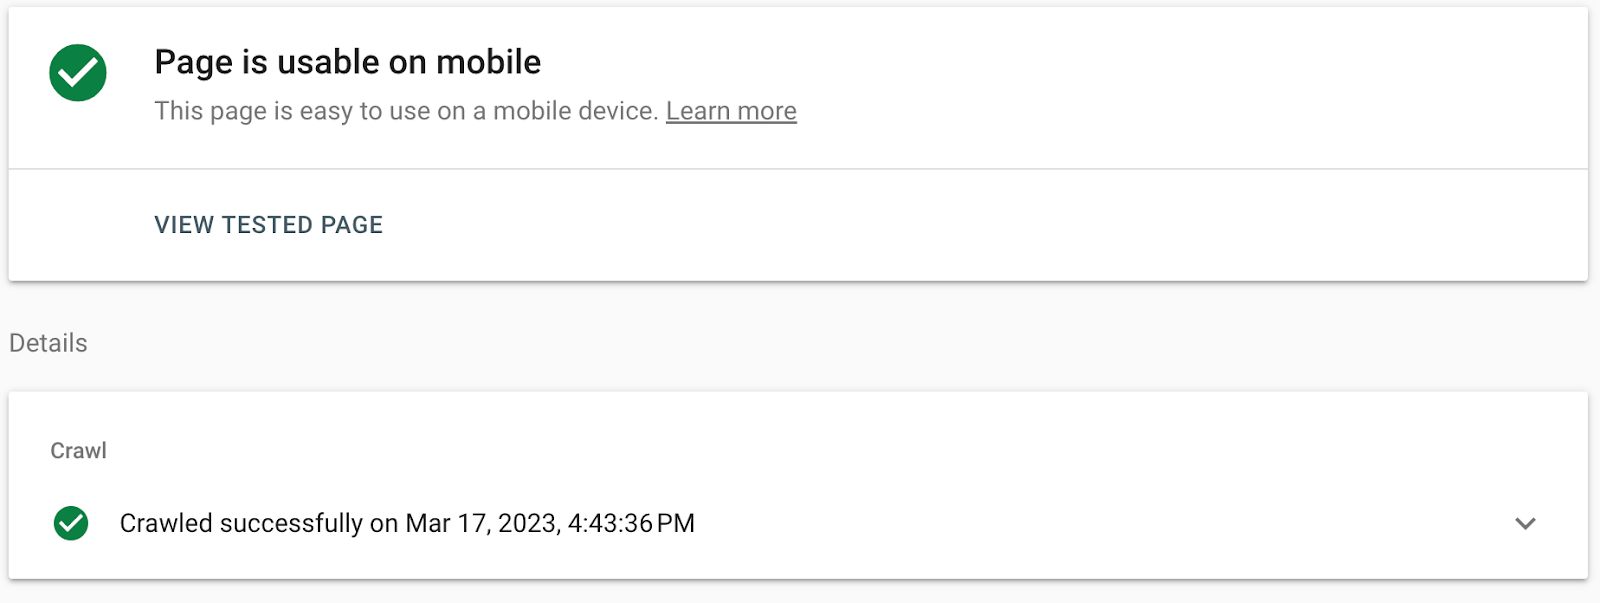Image resolution: width=1600 pixels, height=603 pixels.
Task: Open the Learn more link
Action: 731,111
